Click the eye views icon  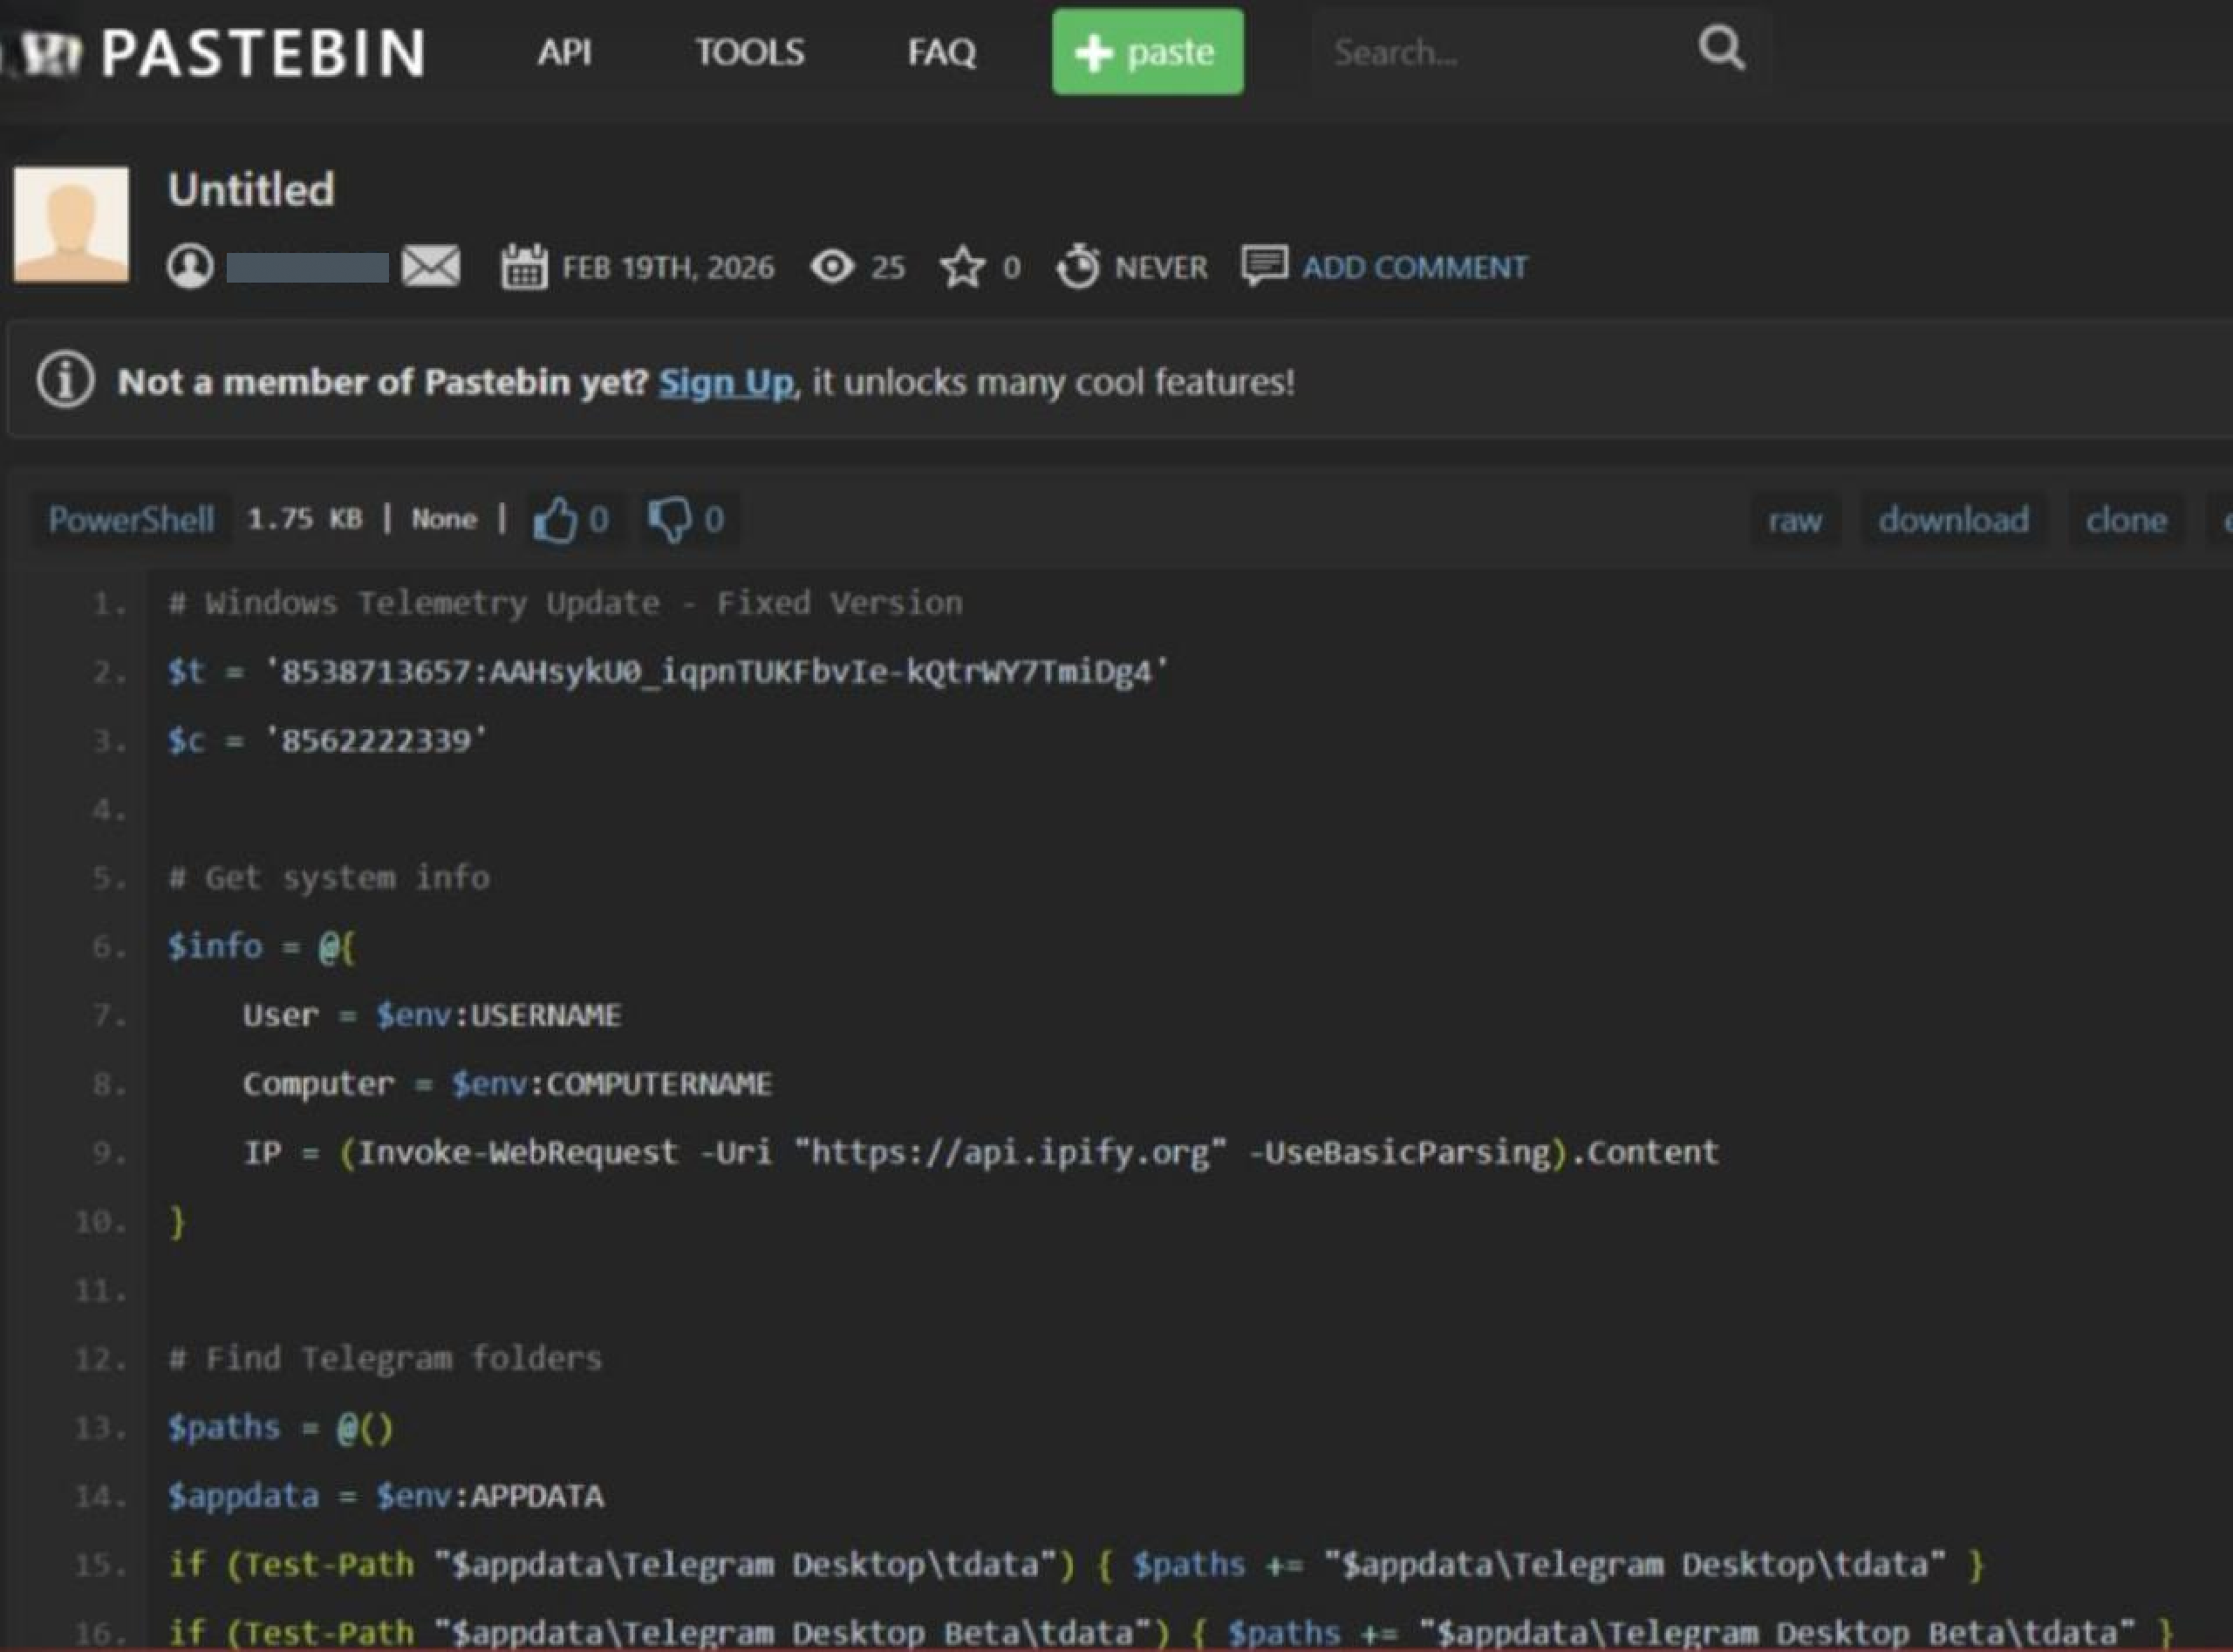tap(832, 267)
